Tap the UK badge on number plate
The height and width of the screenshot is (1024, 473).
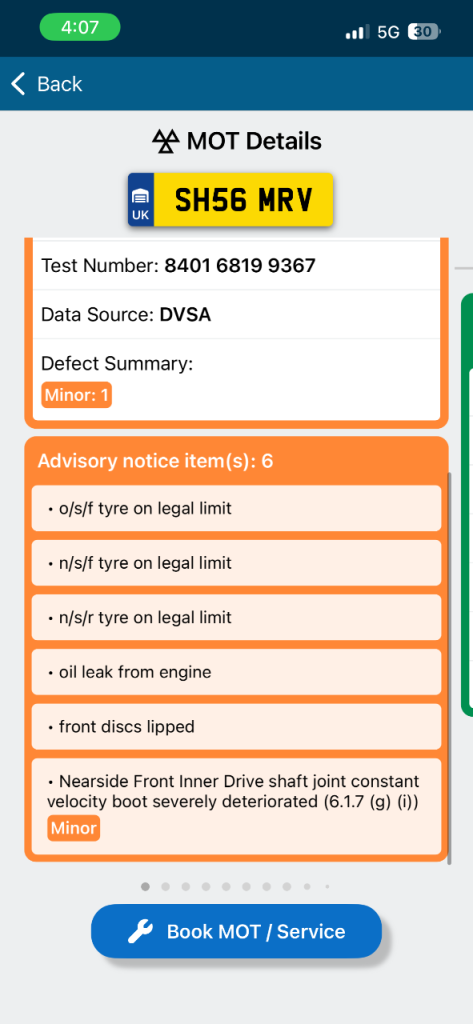pyautogui.click(x=140, y=200)
